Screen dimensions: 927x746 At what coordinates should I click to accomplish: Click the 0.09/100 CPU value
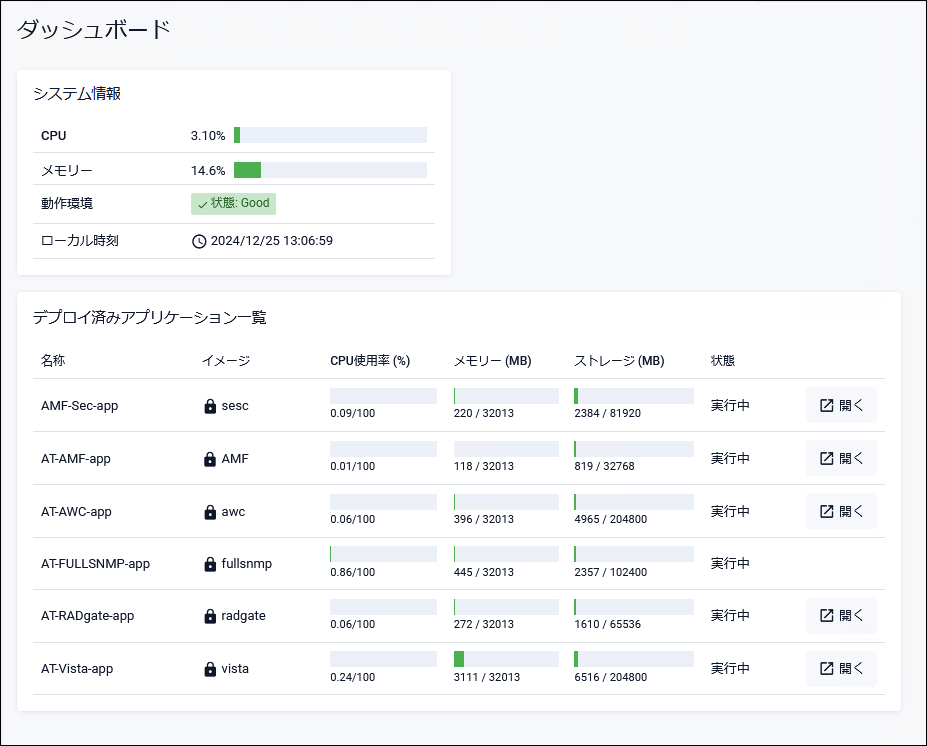pos(352,413)
